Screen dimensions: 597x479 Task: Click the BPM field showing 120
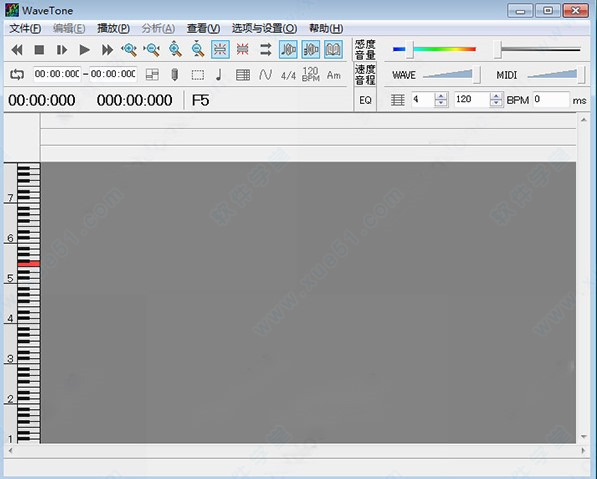pos(472,99)
